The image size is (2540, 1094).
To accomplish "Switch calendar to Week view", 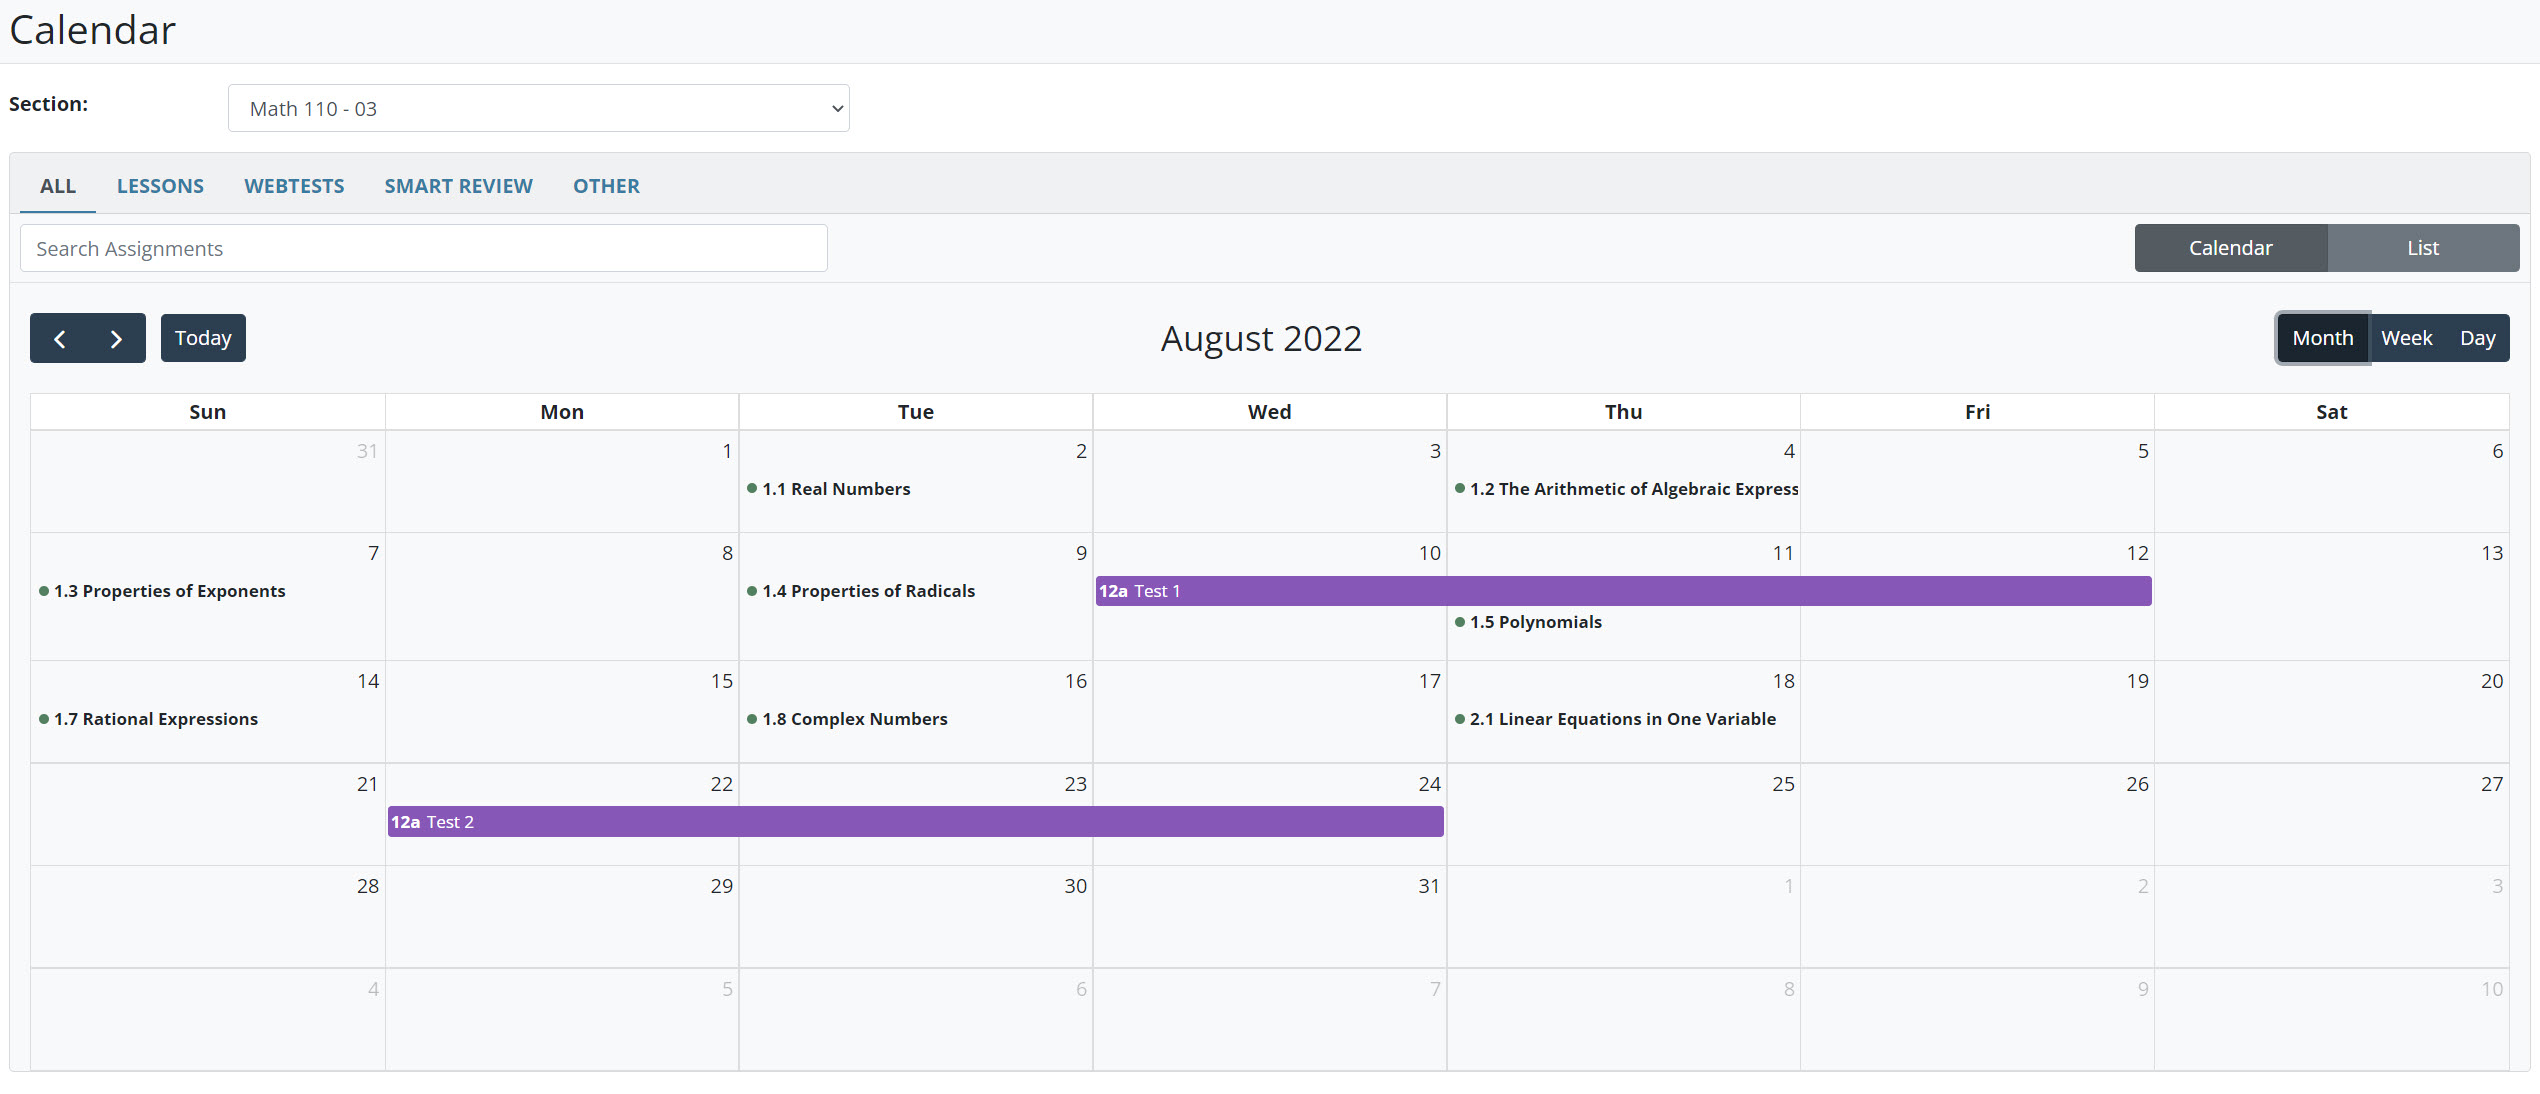I will tap(2406, 338).
